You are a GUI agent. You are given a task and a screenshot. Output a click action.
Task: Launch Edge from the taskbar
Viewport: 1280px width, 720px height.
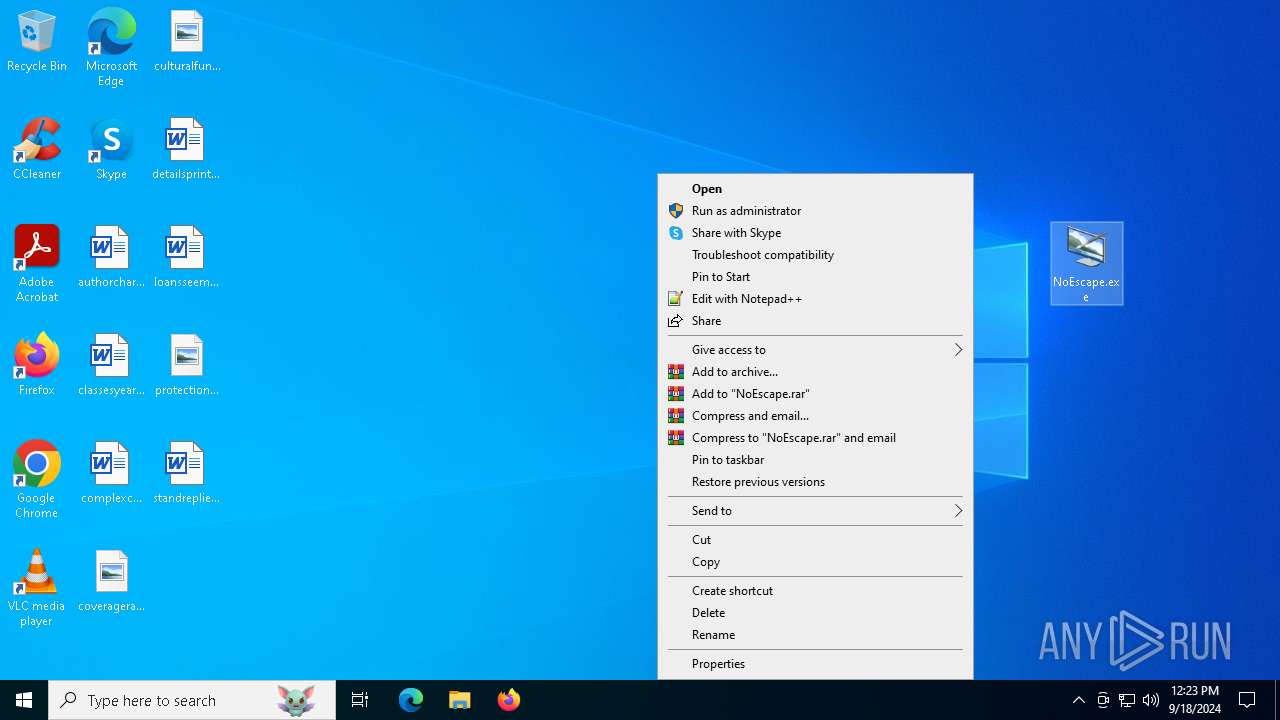pyautogui.click(x=411, y=700)
